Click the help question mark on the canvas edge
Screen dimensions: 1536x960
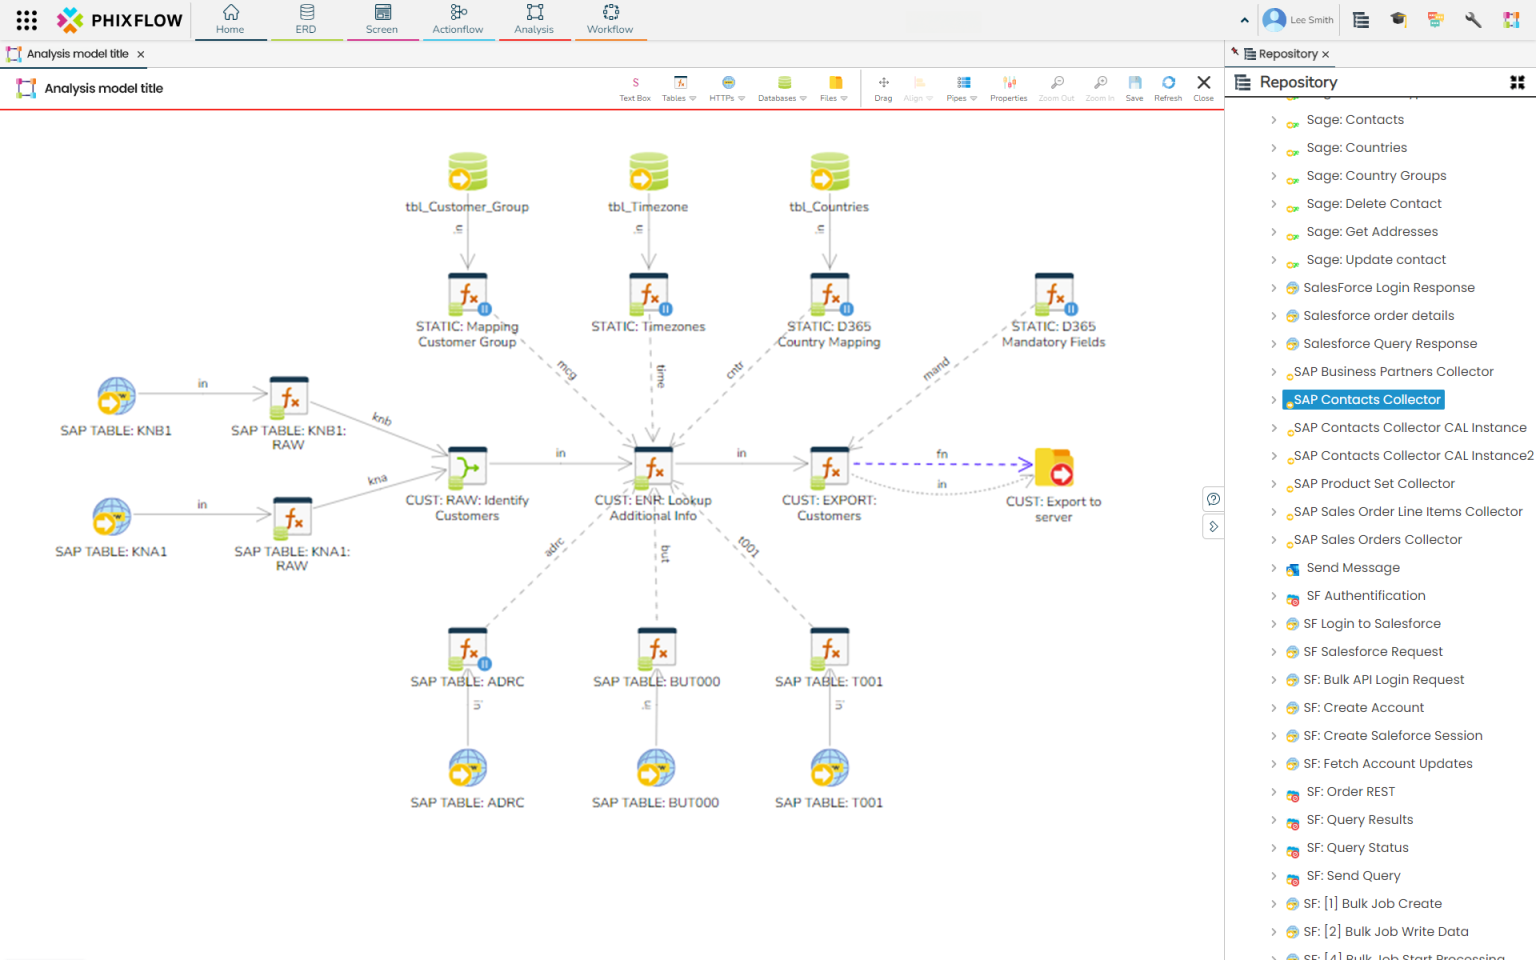pos(1213,498)
